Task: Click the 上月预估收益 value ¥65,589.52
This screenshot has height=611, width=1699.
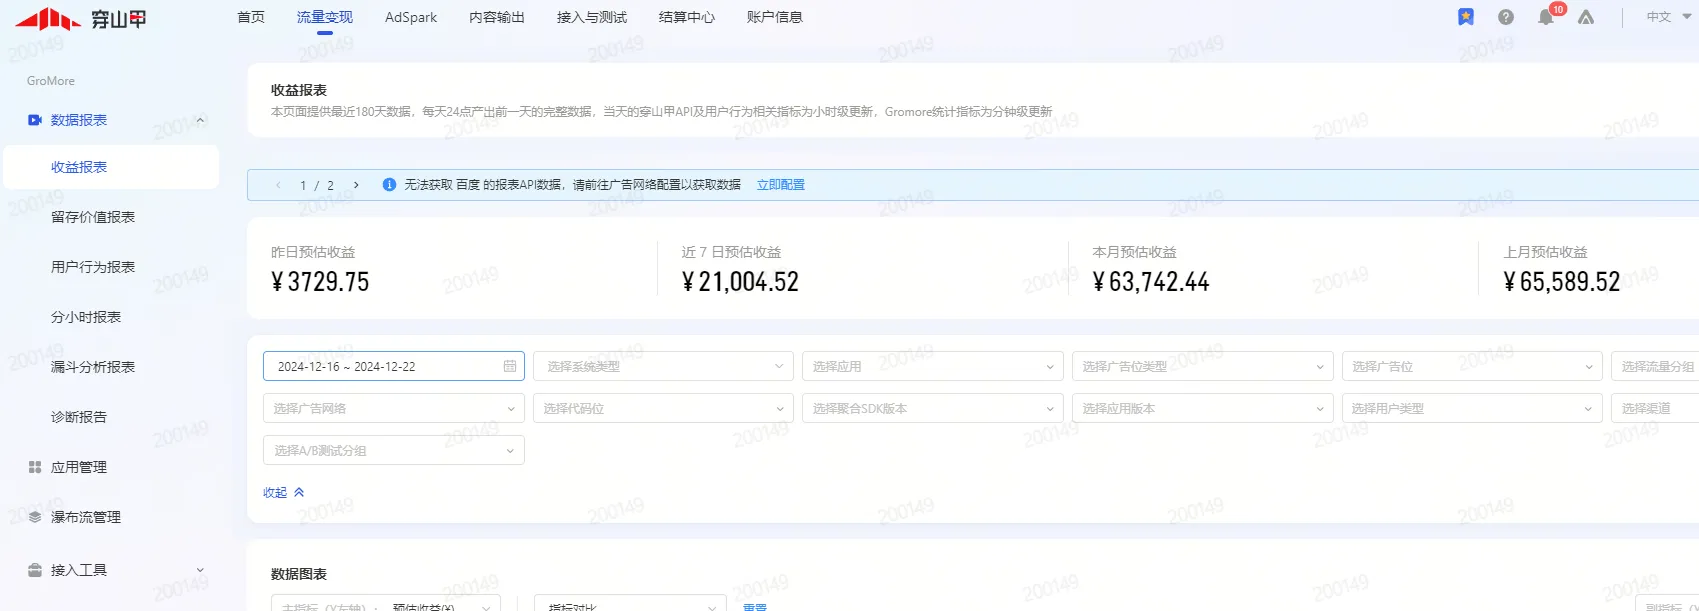Action: point(1562,282)
